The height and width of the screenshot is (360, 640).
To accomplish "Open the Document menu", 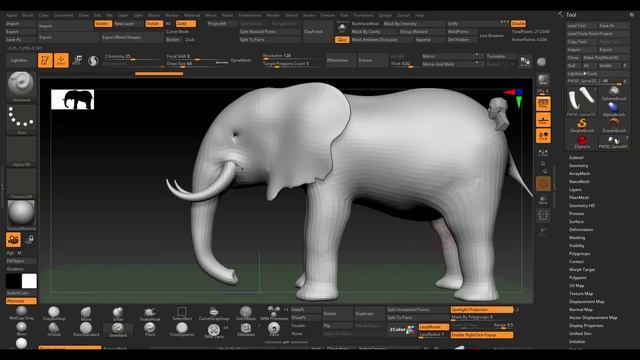I will coord(63,15).
